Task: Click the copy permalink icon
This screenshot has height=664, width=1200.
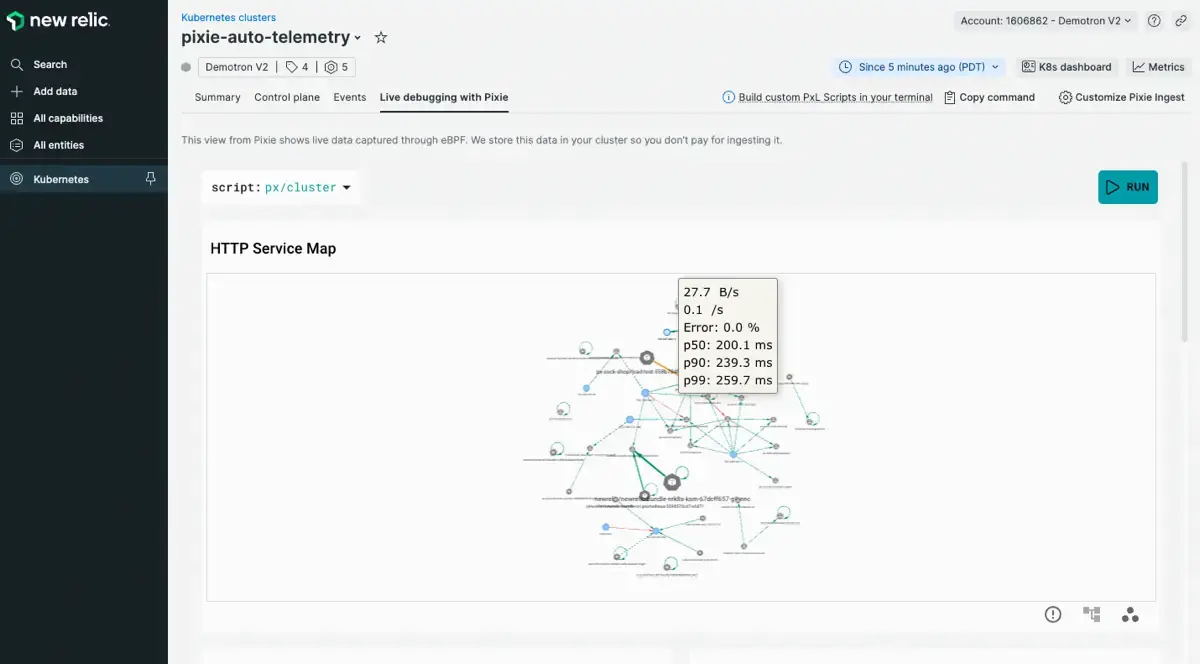Action: click(1181, 20)
